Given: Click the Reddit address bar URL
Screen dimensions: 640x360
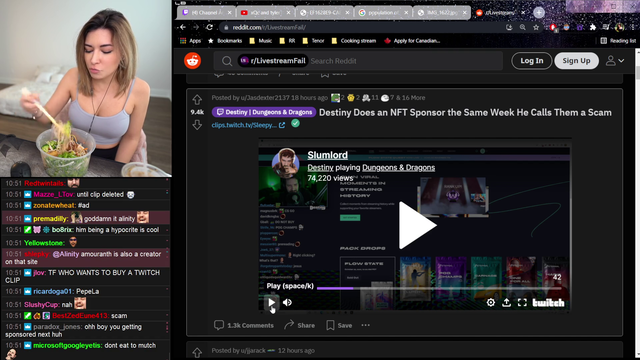Looking at the screenshot, I should 269,27.
